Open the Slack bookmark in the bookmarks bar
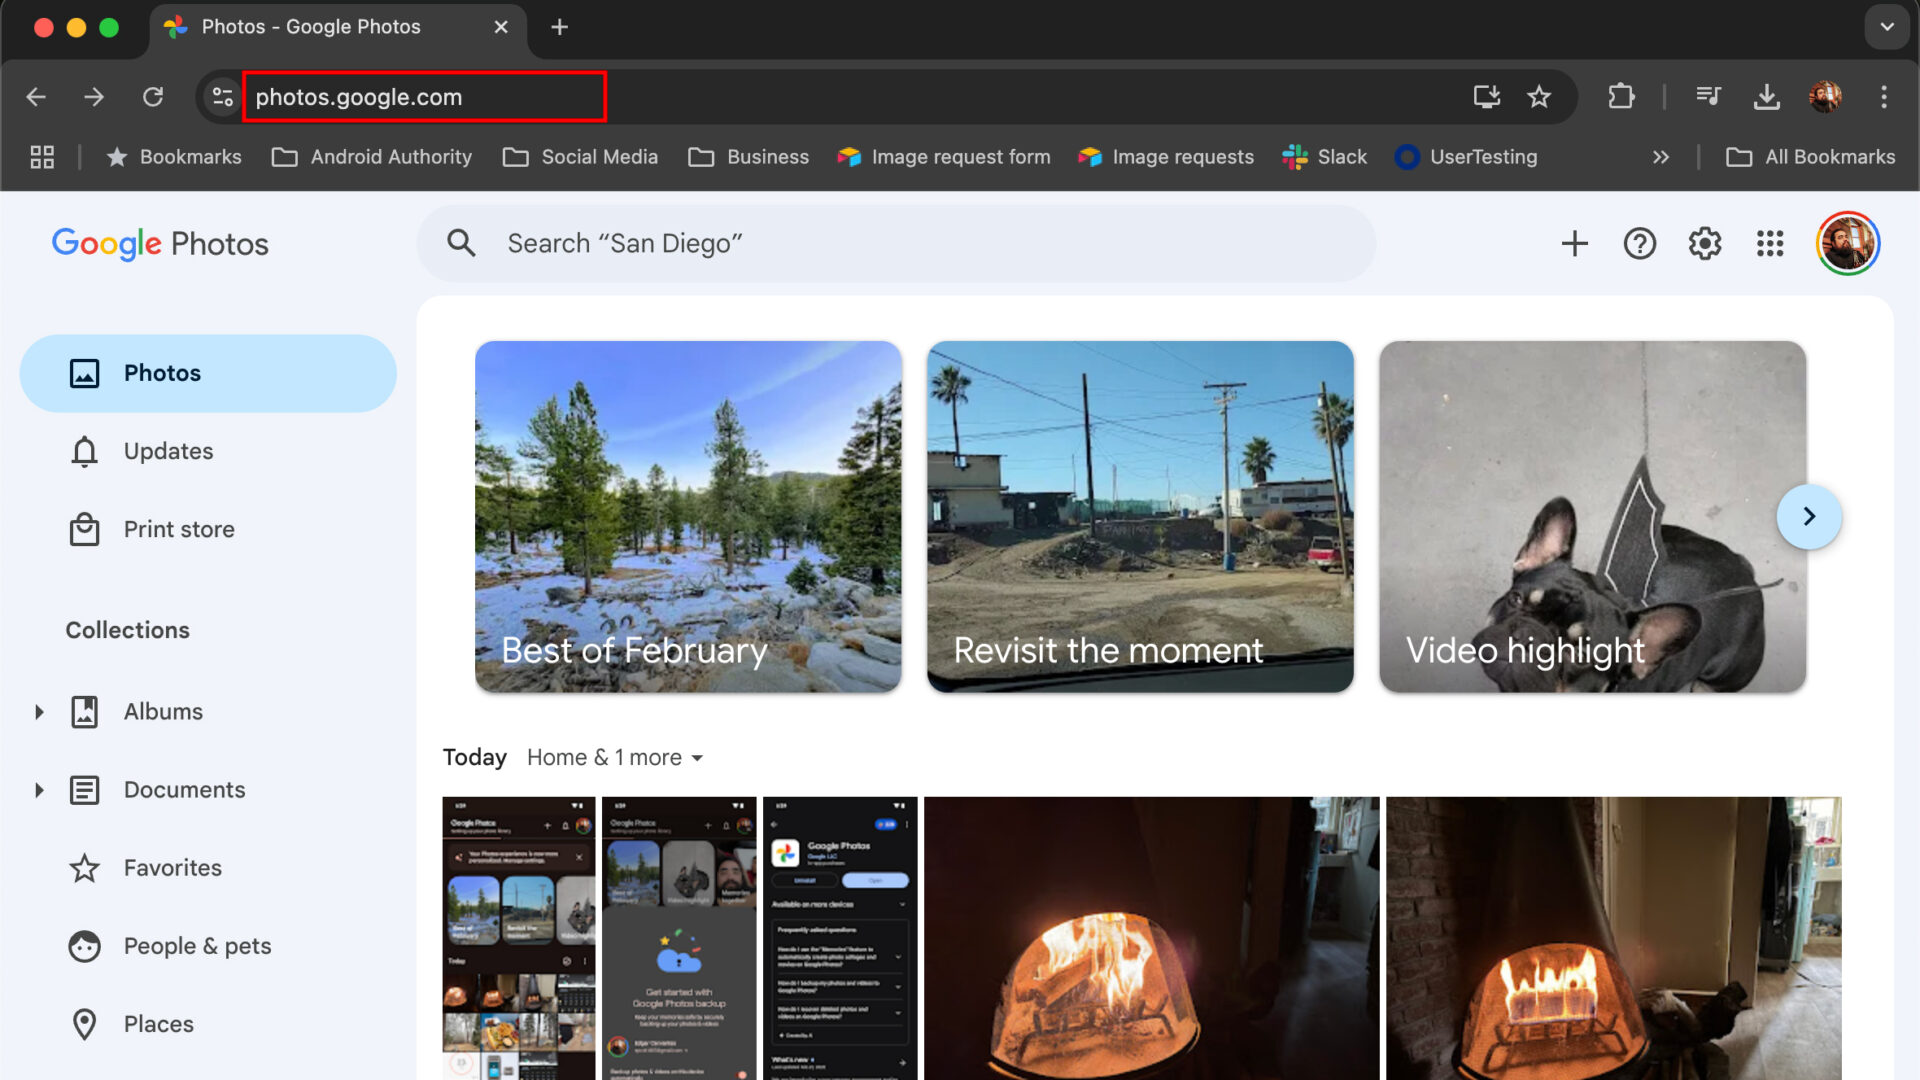 click(x=1325, y=157)
